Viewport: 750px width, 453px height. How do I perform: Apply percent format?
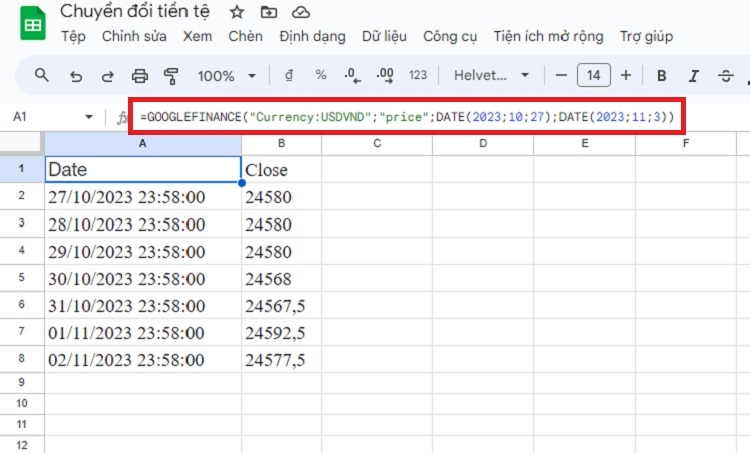pyautogui.click(x=321, y=75)
